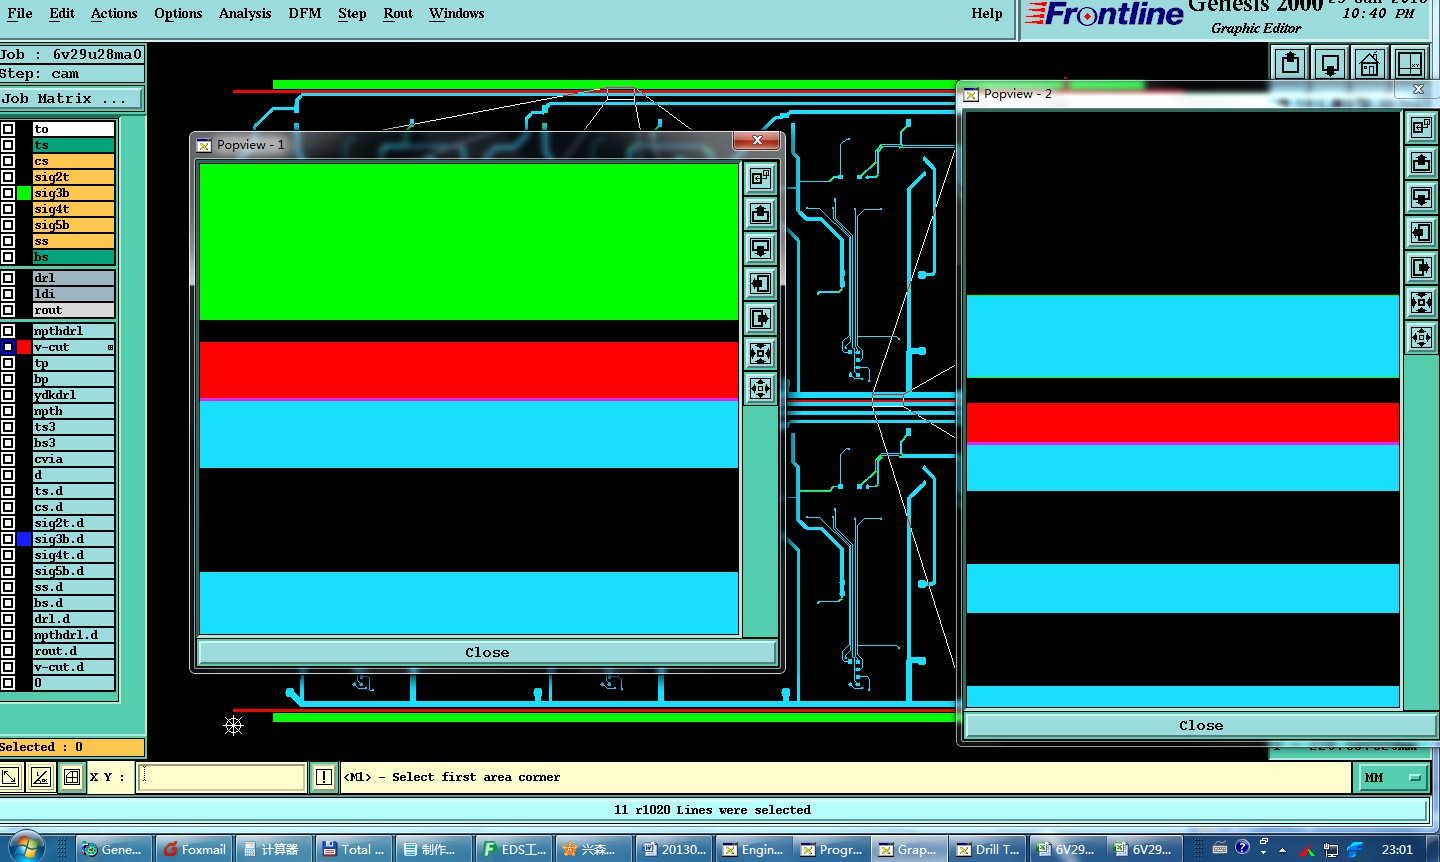Click pan down icon in main editor toolbar

tap(1331, 63)
